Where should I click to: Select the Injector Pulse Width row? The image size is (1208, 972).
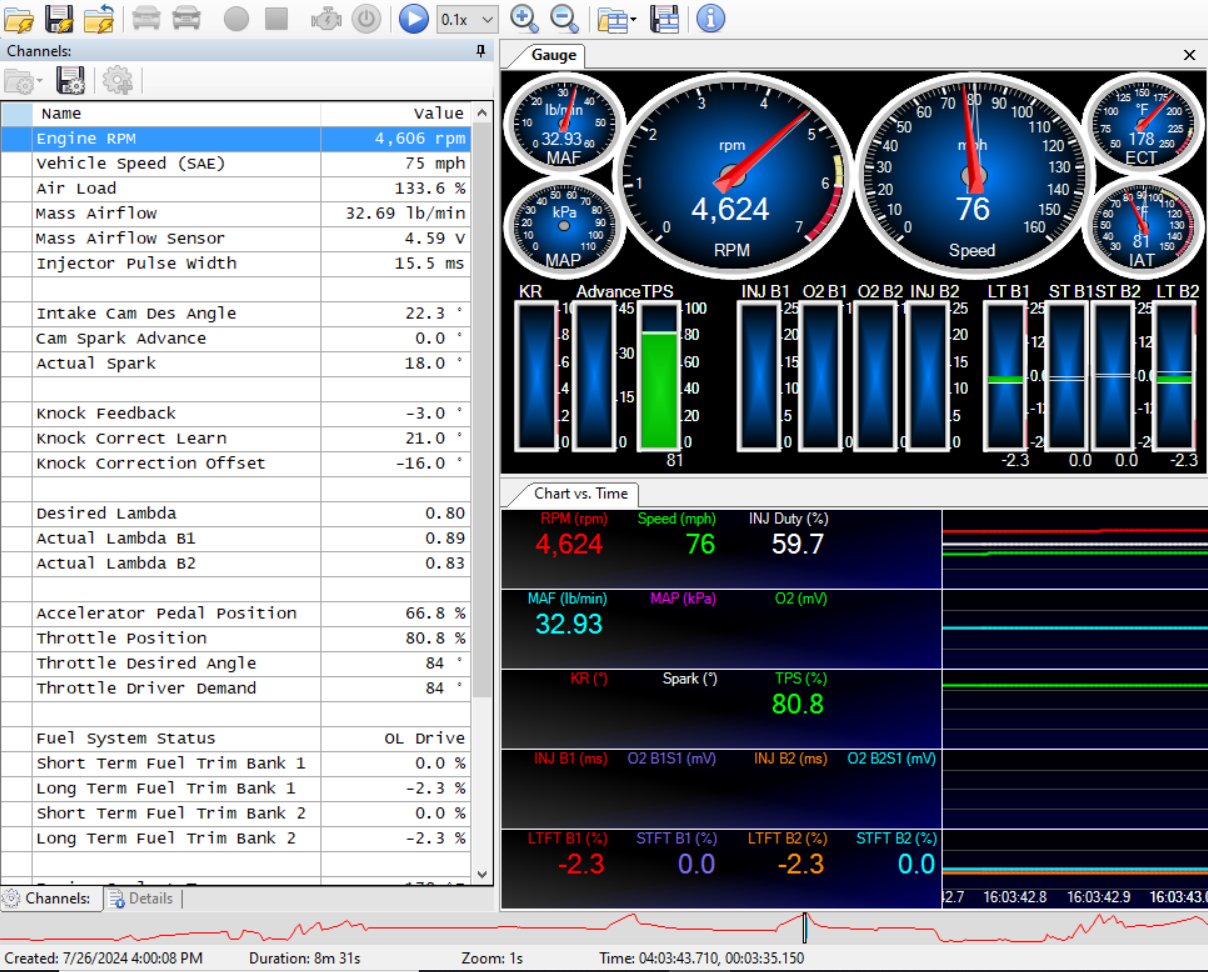point(236,264)
